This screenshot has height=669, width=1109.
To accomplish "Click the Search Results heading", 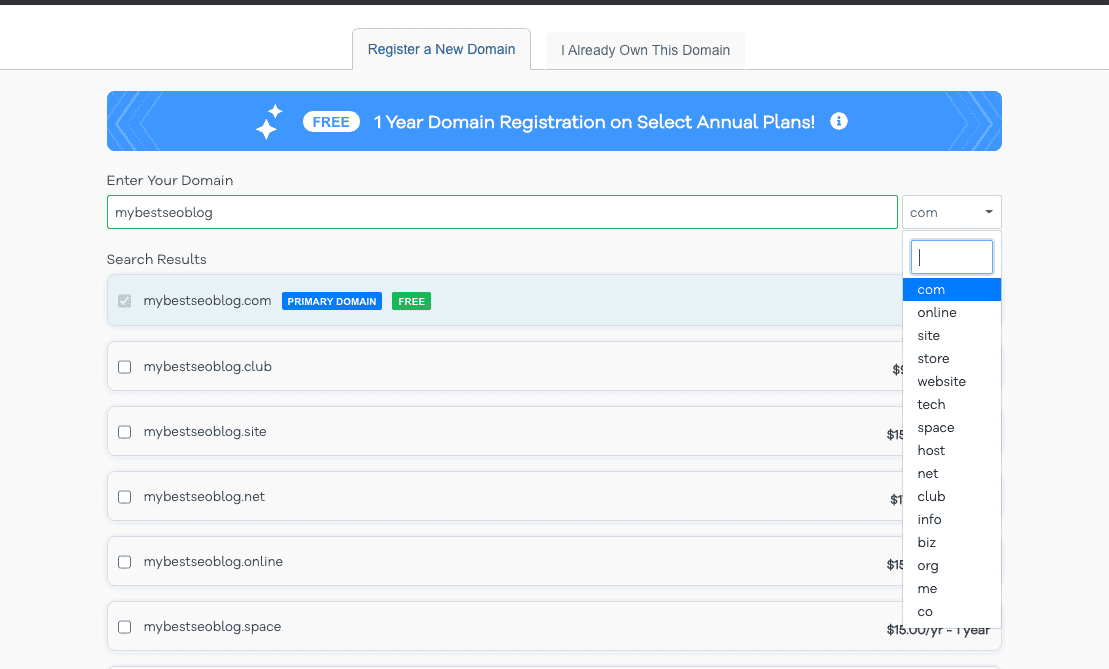I will [156, 260].
